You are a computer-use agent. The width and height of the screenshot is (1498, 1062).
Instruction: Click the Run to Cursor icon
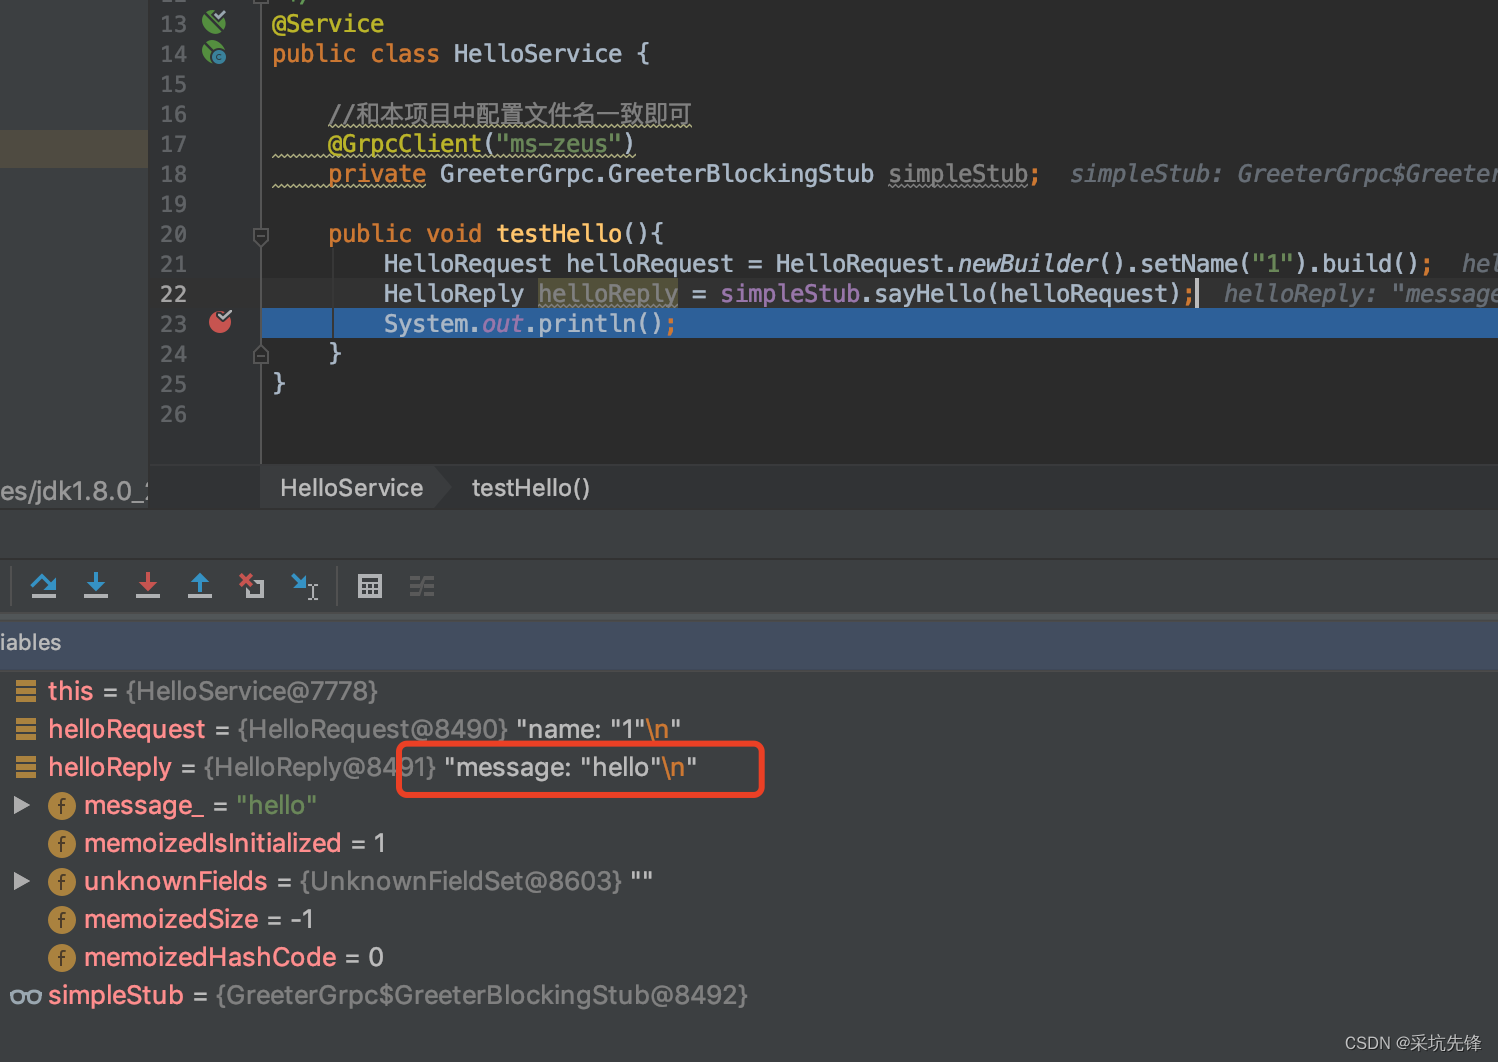pos(304,586)
